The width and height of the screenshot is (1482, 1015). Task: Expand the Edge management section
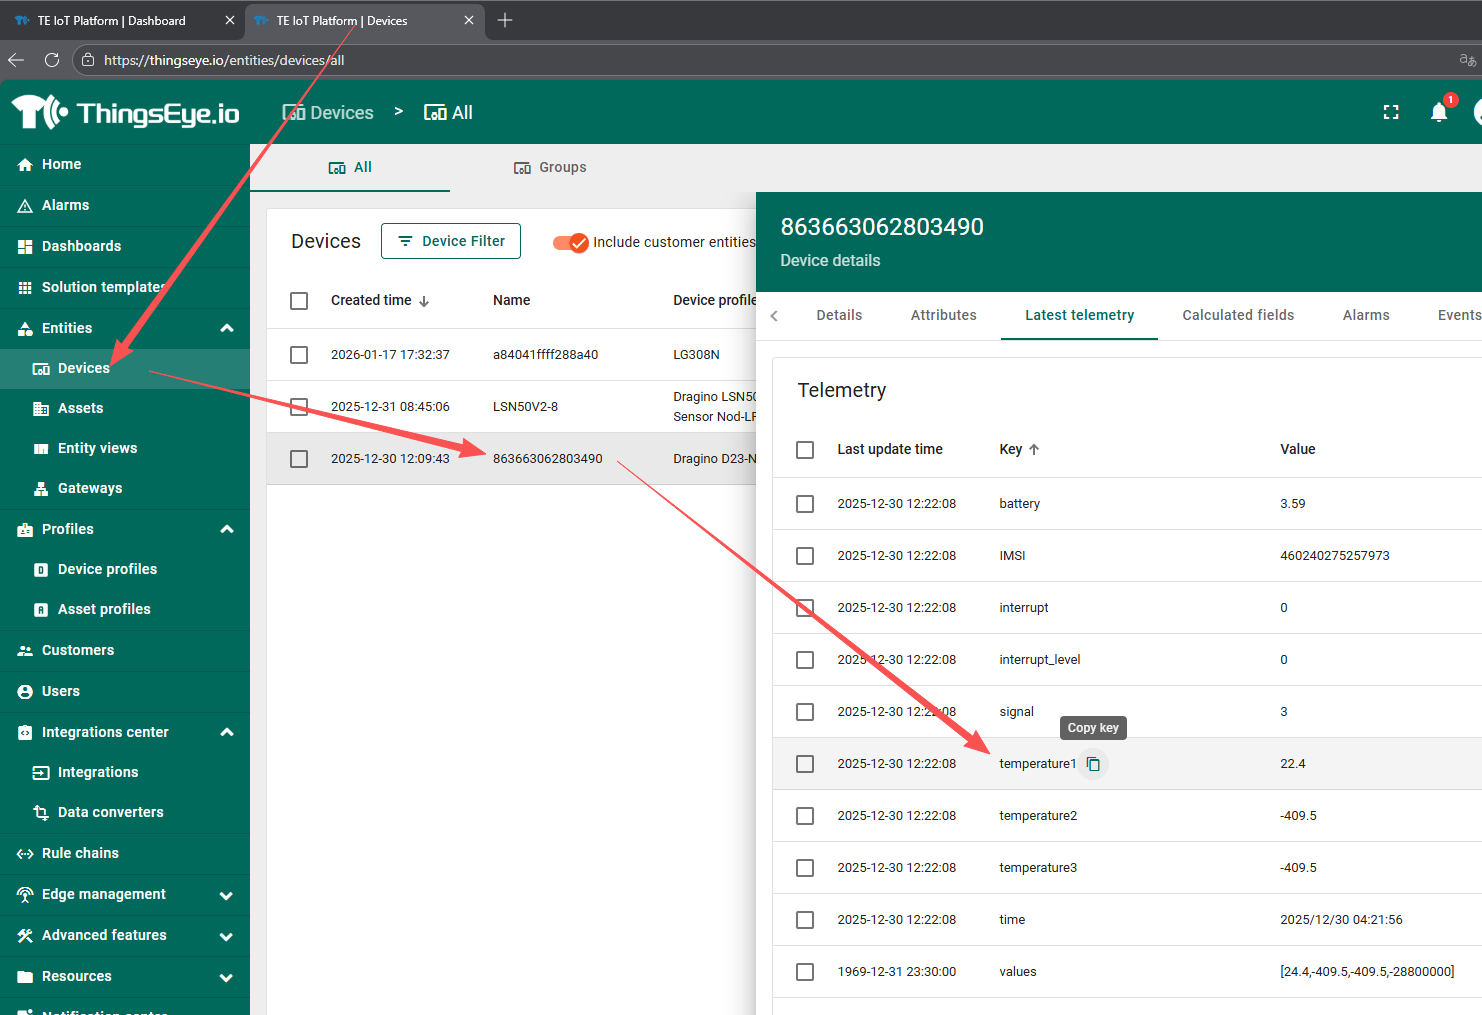[x=227, y=895]
